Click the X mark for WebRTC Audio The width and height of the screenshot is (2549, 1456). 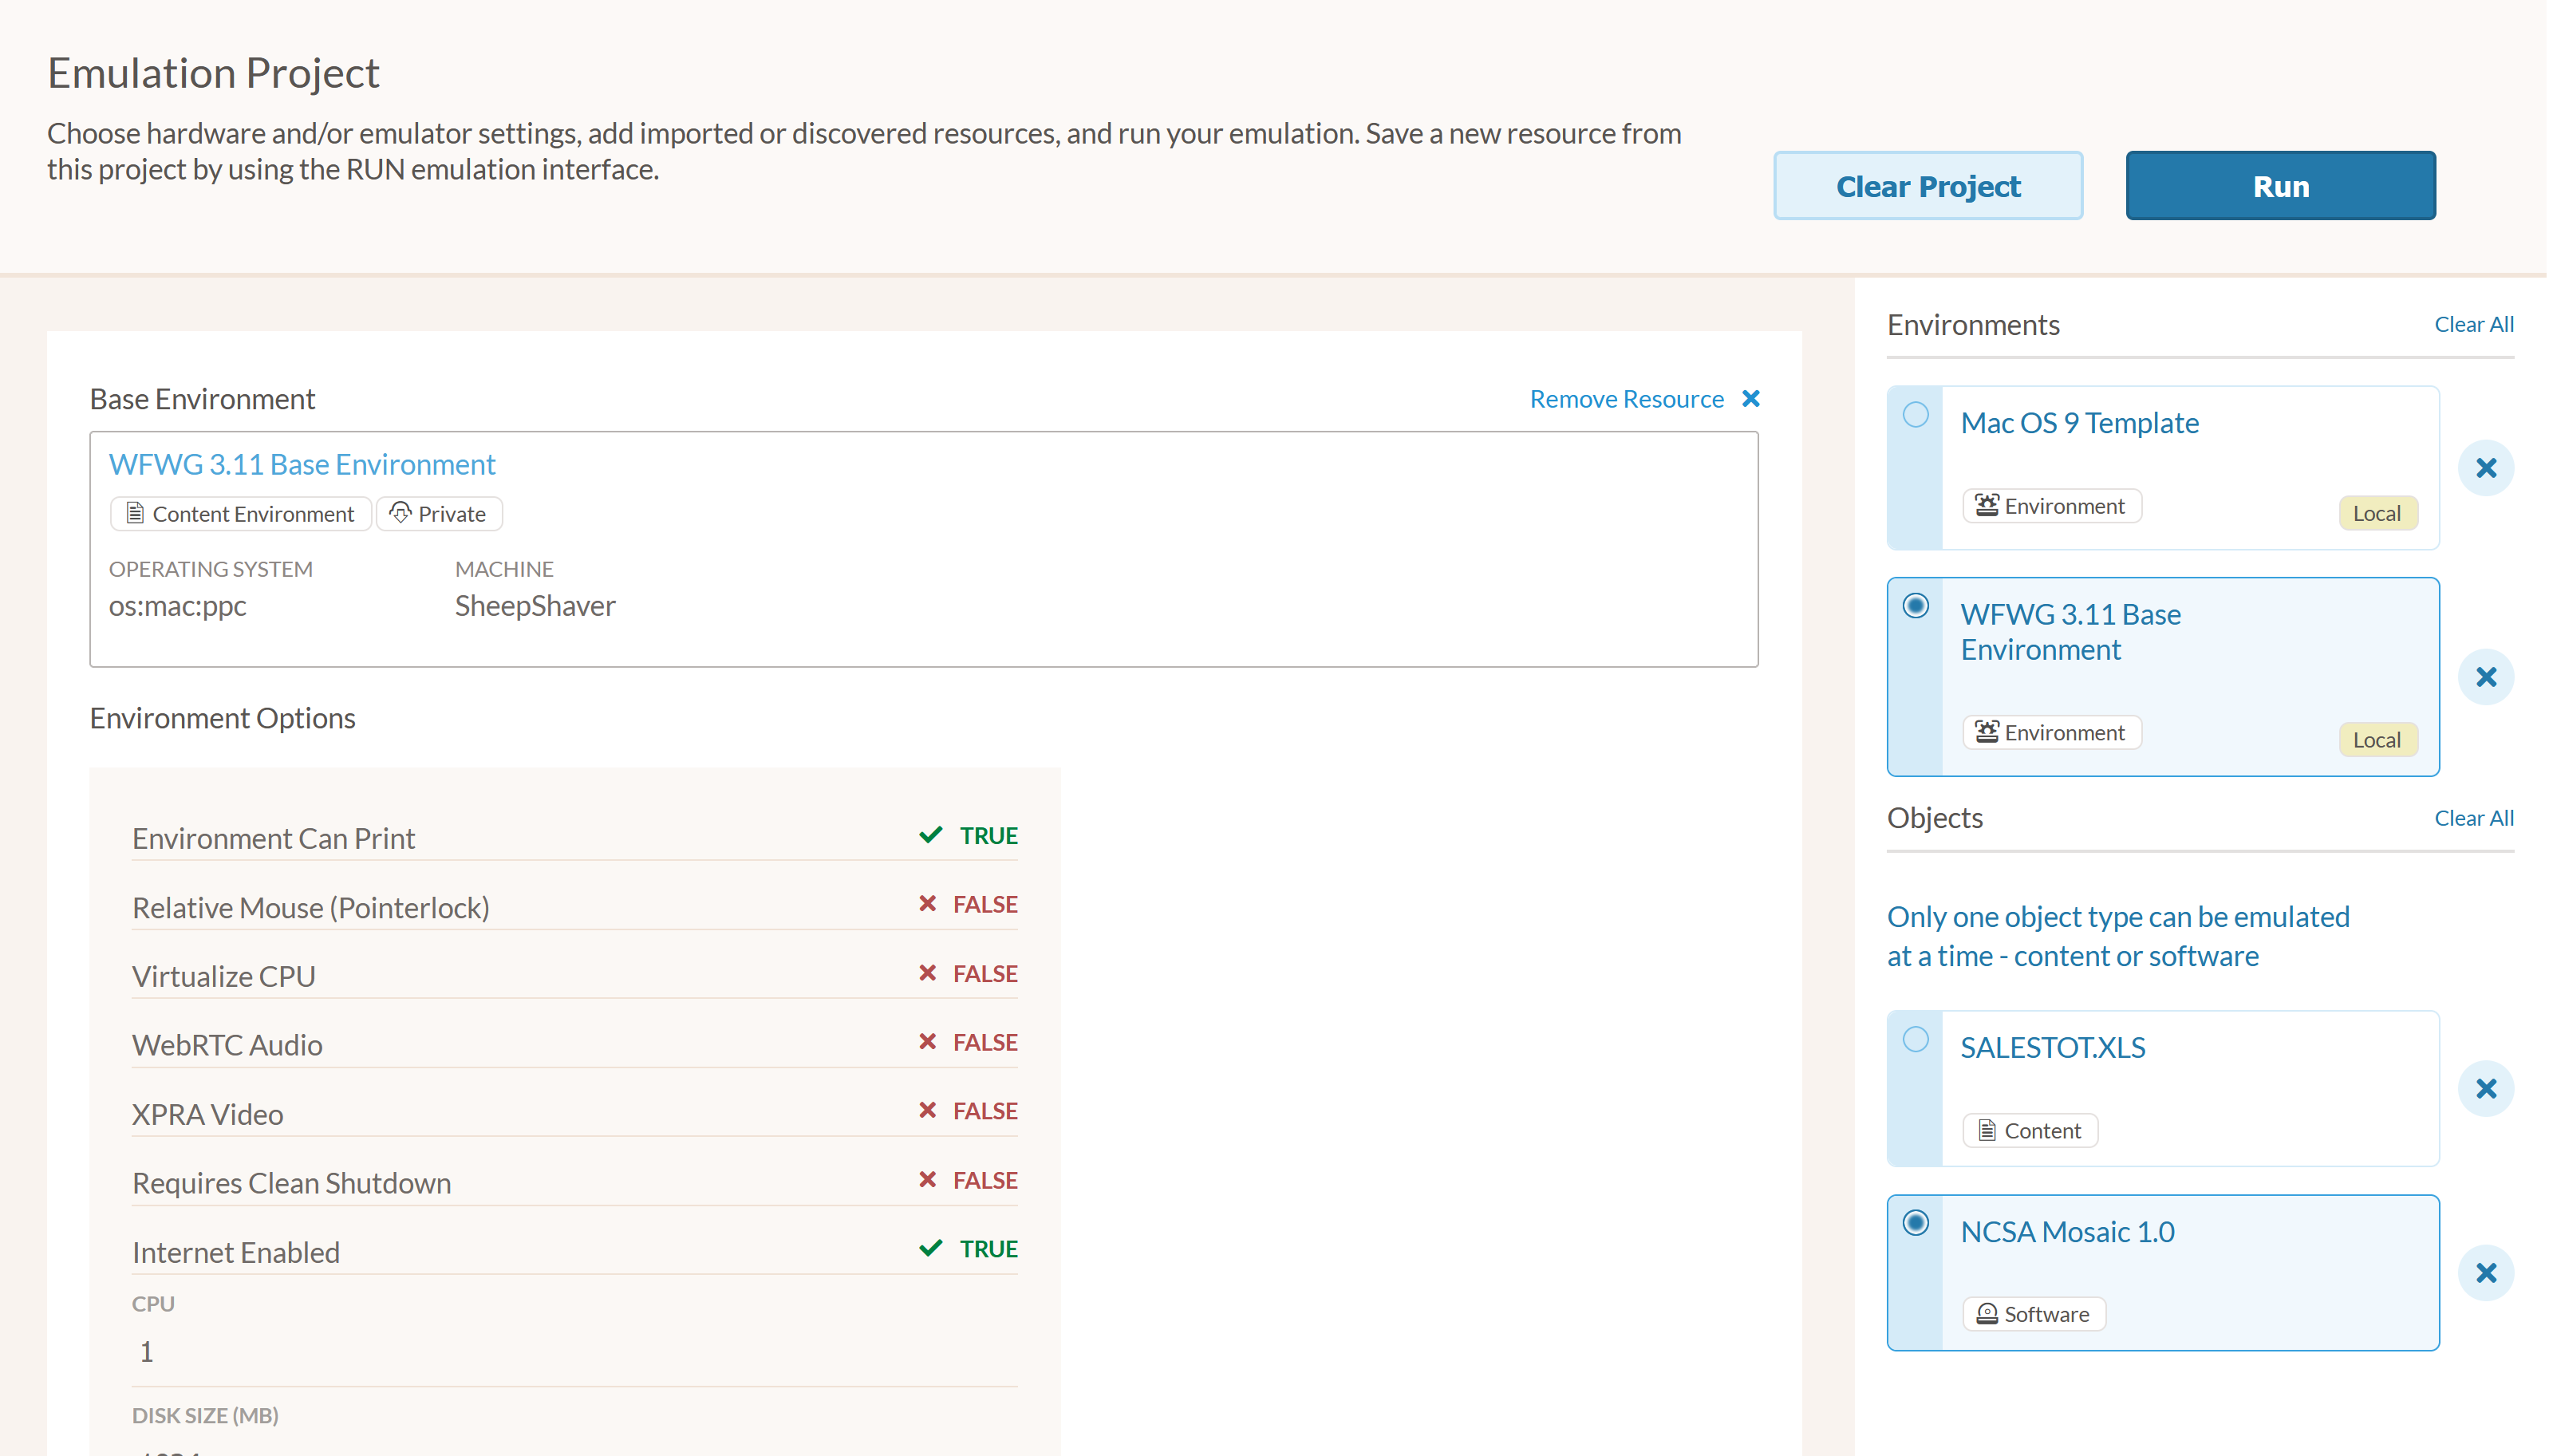point(927,1042)
